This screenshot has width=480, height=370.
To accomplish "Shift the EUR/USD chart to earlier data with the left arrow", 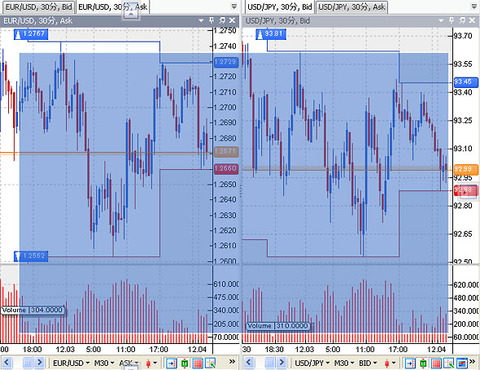I will (7, 362).
